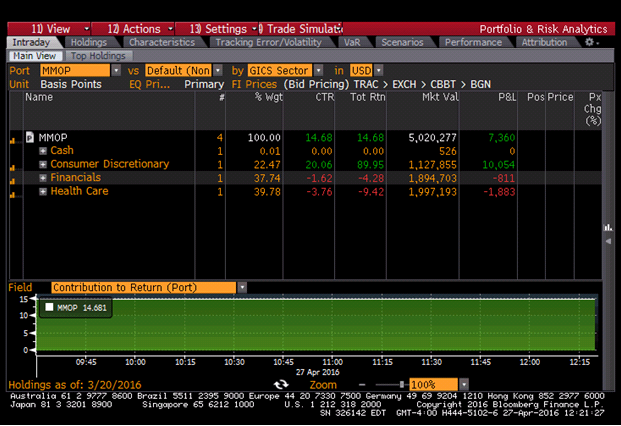Click the chart icon beside the MMOP row
Image resolution: width=621 pixels, height=426 pixels.
tap(12, 138)
